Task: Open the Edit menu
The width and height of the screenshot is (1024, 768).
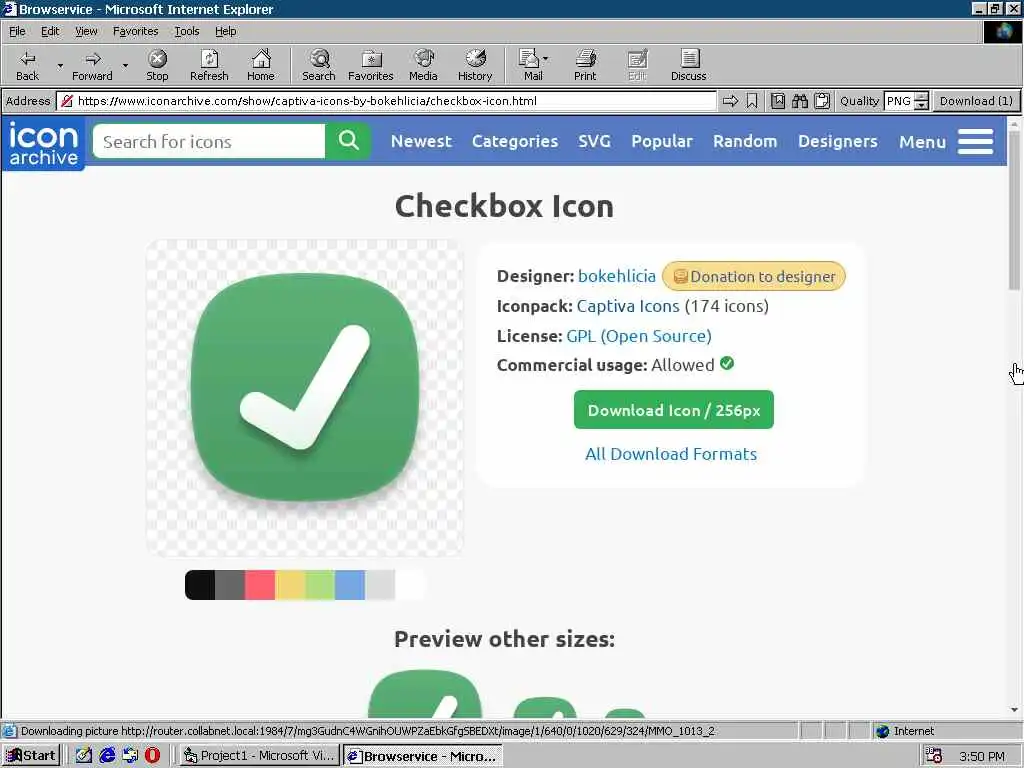Action: pos(50,31)
